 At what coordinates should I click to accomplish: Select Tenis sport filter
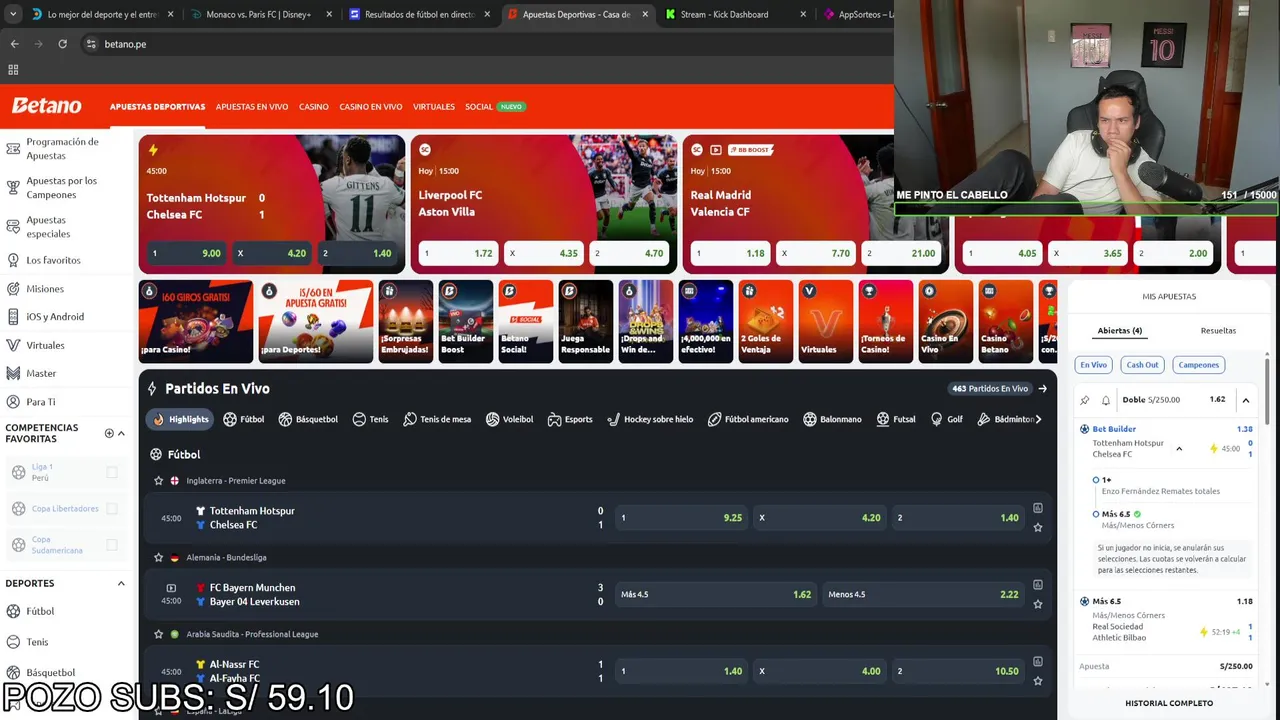tap(370, 419)
